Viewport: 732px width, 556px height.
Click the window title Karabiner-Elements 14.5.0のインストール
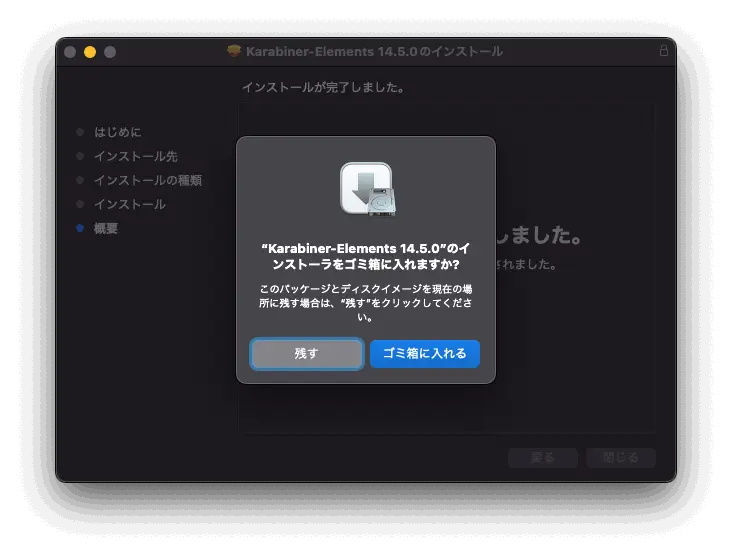(x=374, y=51)
